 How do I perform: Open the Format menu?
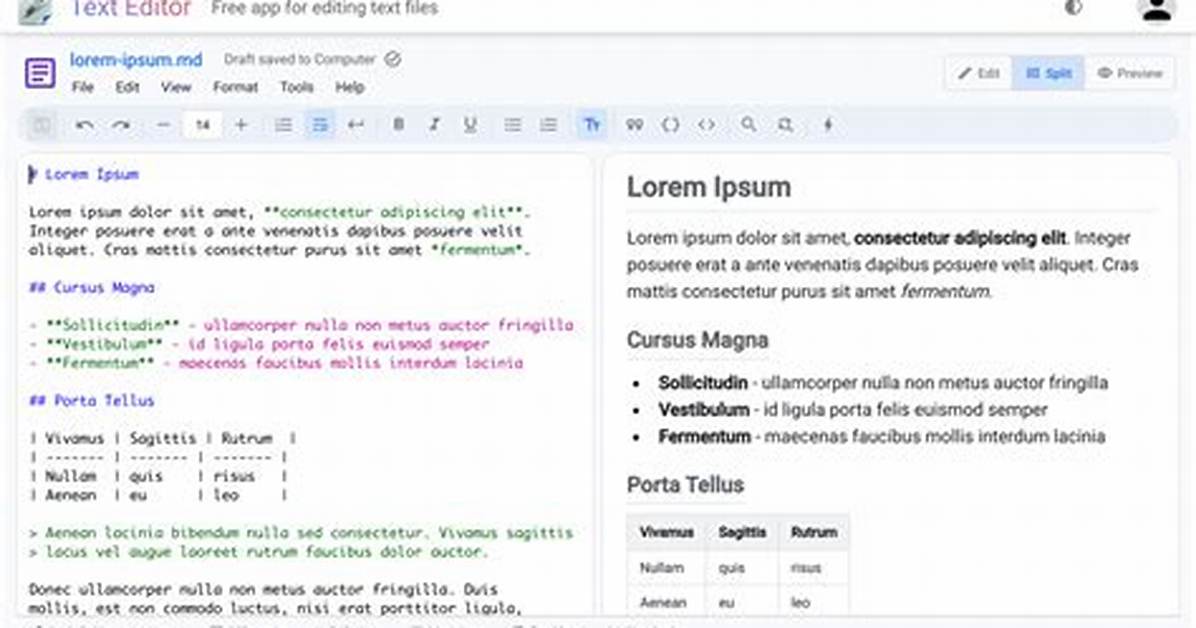tap(235, 88)
